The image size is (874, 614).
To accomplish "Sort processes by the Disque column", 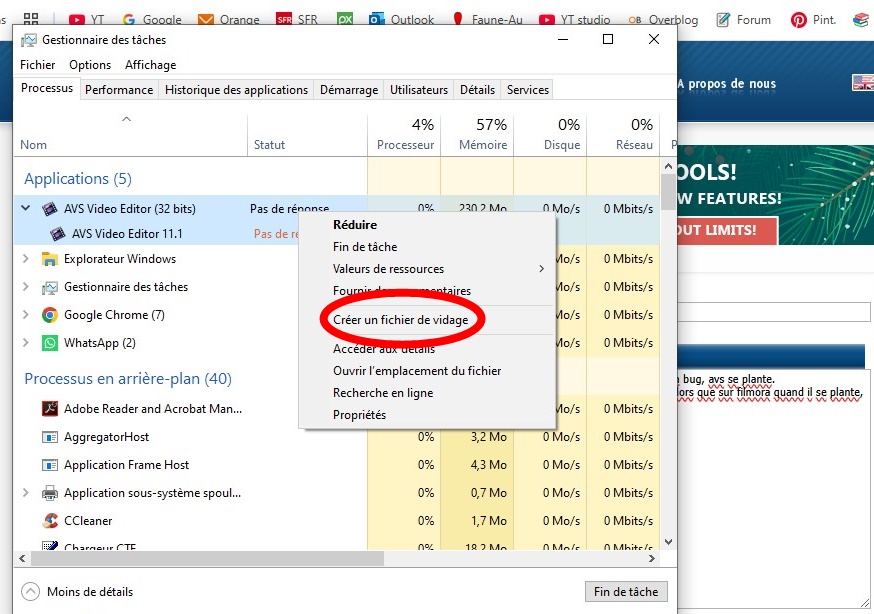I will click(x=550, y=134).
